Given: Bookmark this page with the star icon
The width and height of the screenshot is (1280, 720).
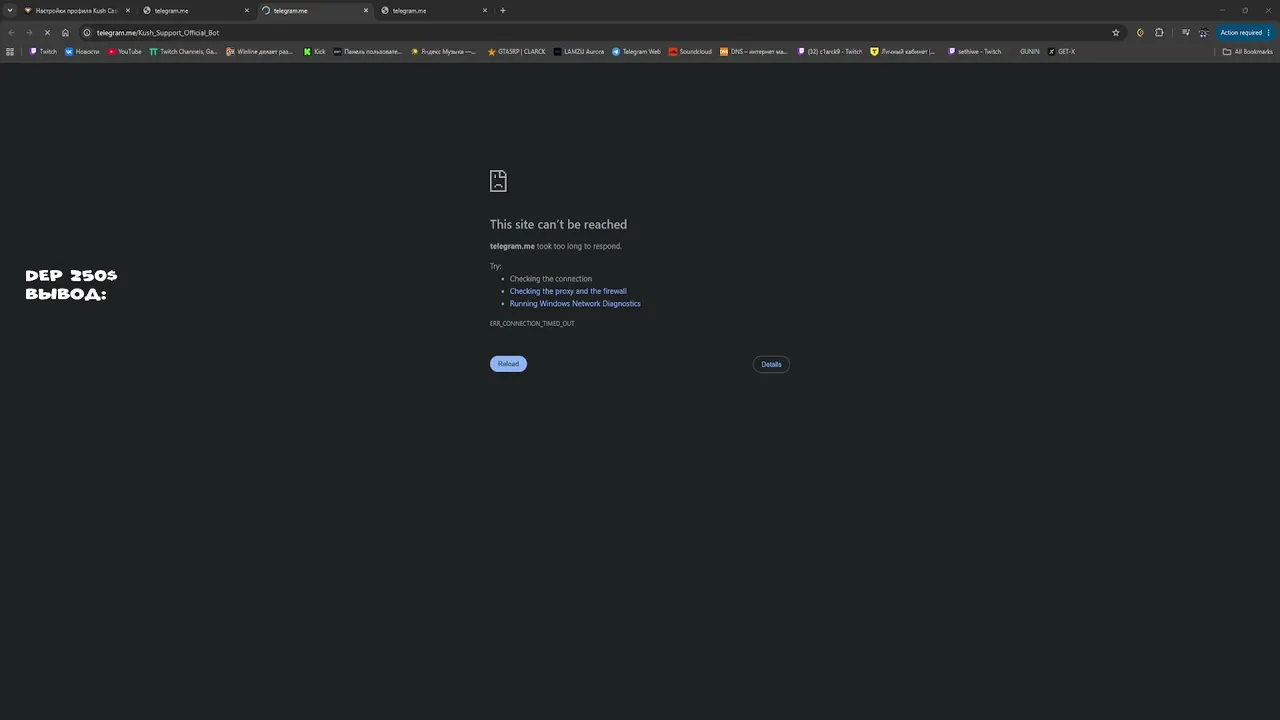Looking at the screenshot, I should click(1116, 32).
